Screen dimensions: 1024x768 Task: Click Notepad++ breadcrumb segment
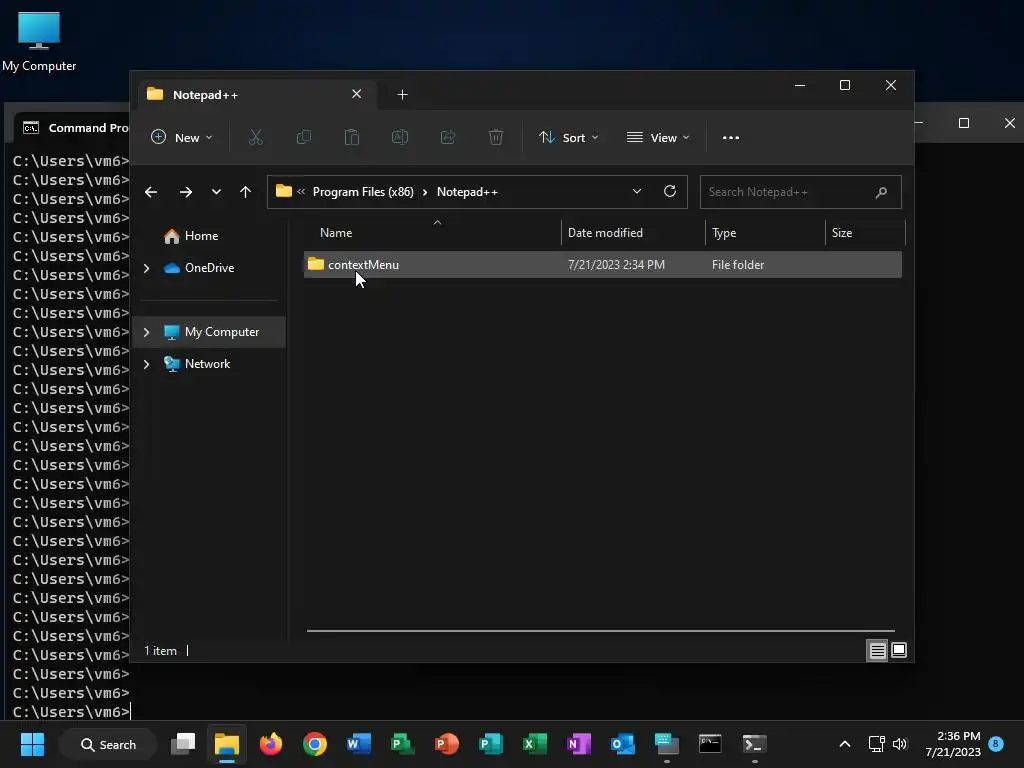(467, 192)
